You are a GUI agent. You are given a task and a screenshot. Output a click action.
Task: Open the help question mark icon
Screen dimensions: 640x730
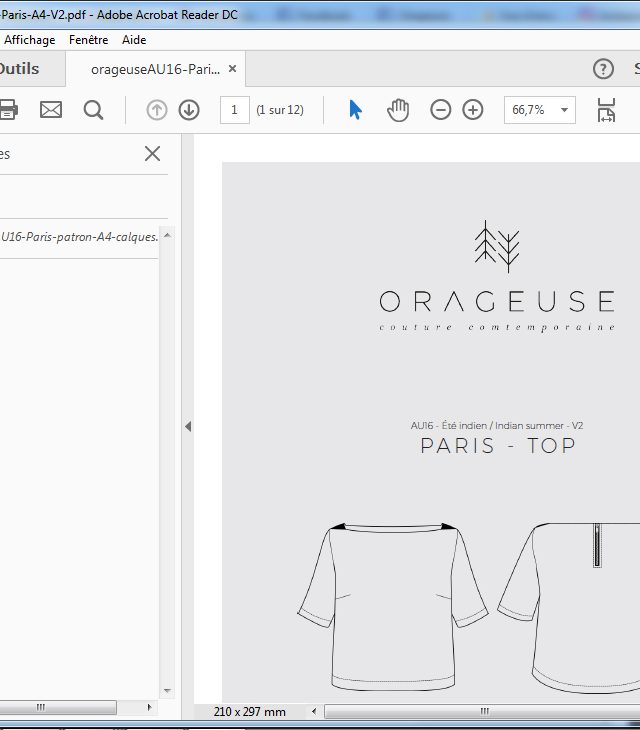603,69
